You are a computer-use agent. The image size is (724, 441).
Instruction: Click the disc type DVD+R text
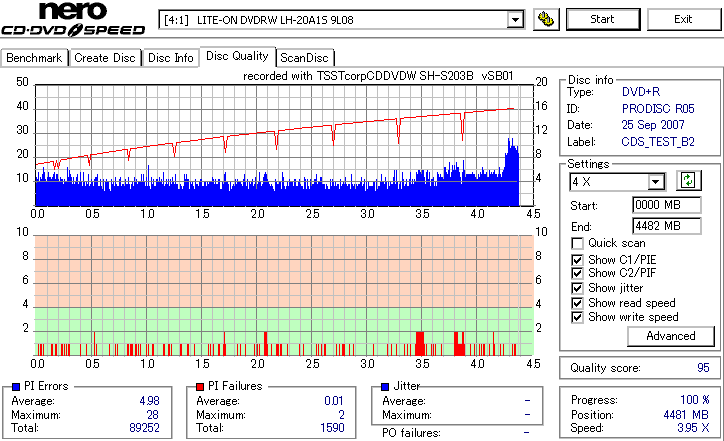tap(641, 92)
